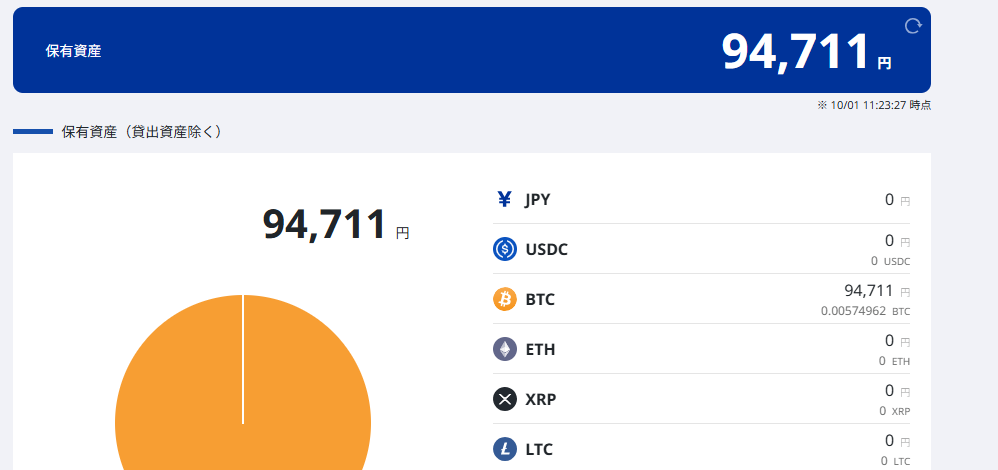Open the USDC asset row label

pyautogui.click(x=546, y=249)
